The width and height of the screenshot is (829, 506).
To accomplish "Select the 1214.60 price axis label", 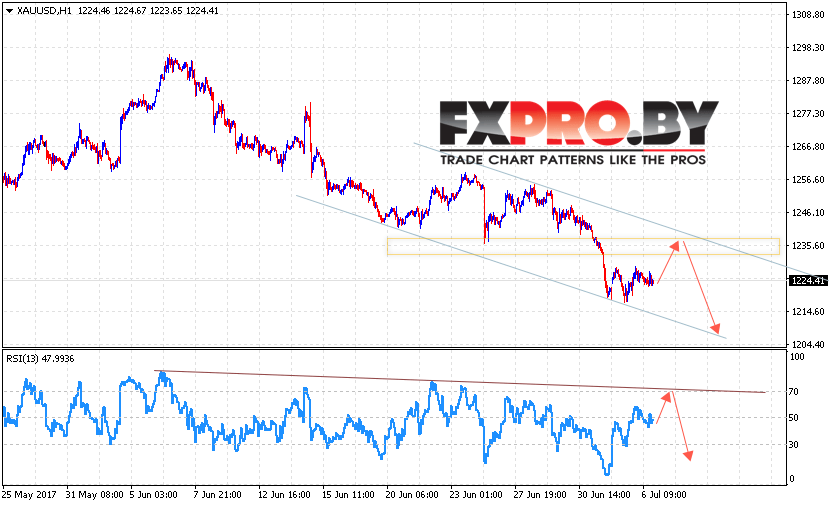I will 808,311.
